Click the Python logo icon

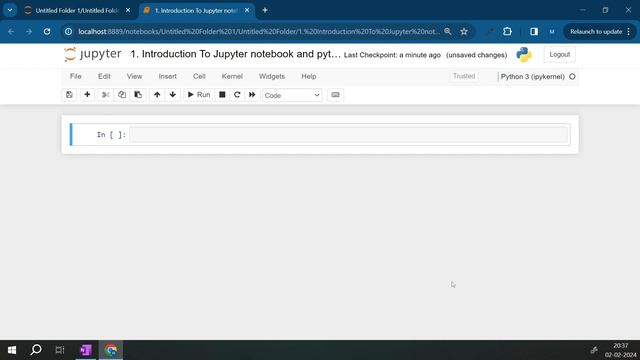click(x=524, y=54)
